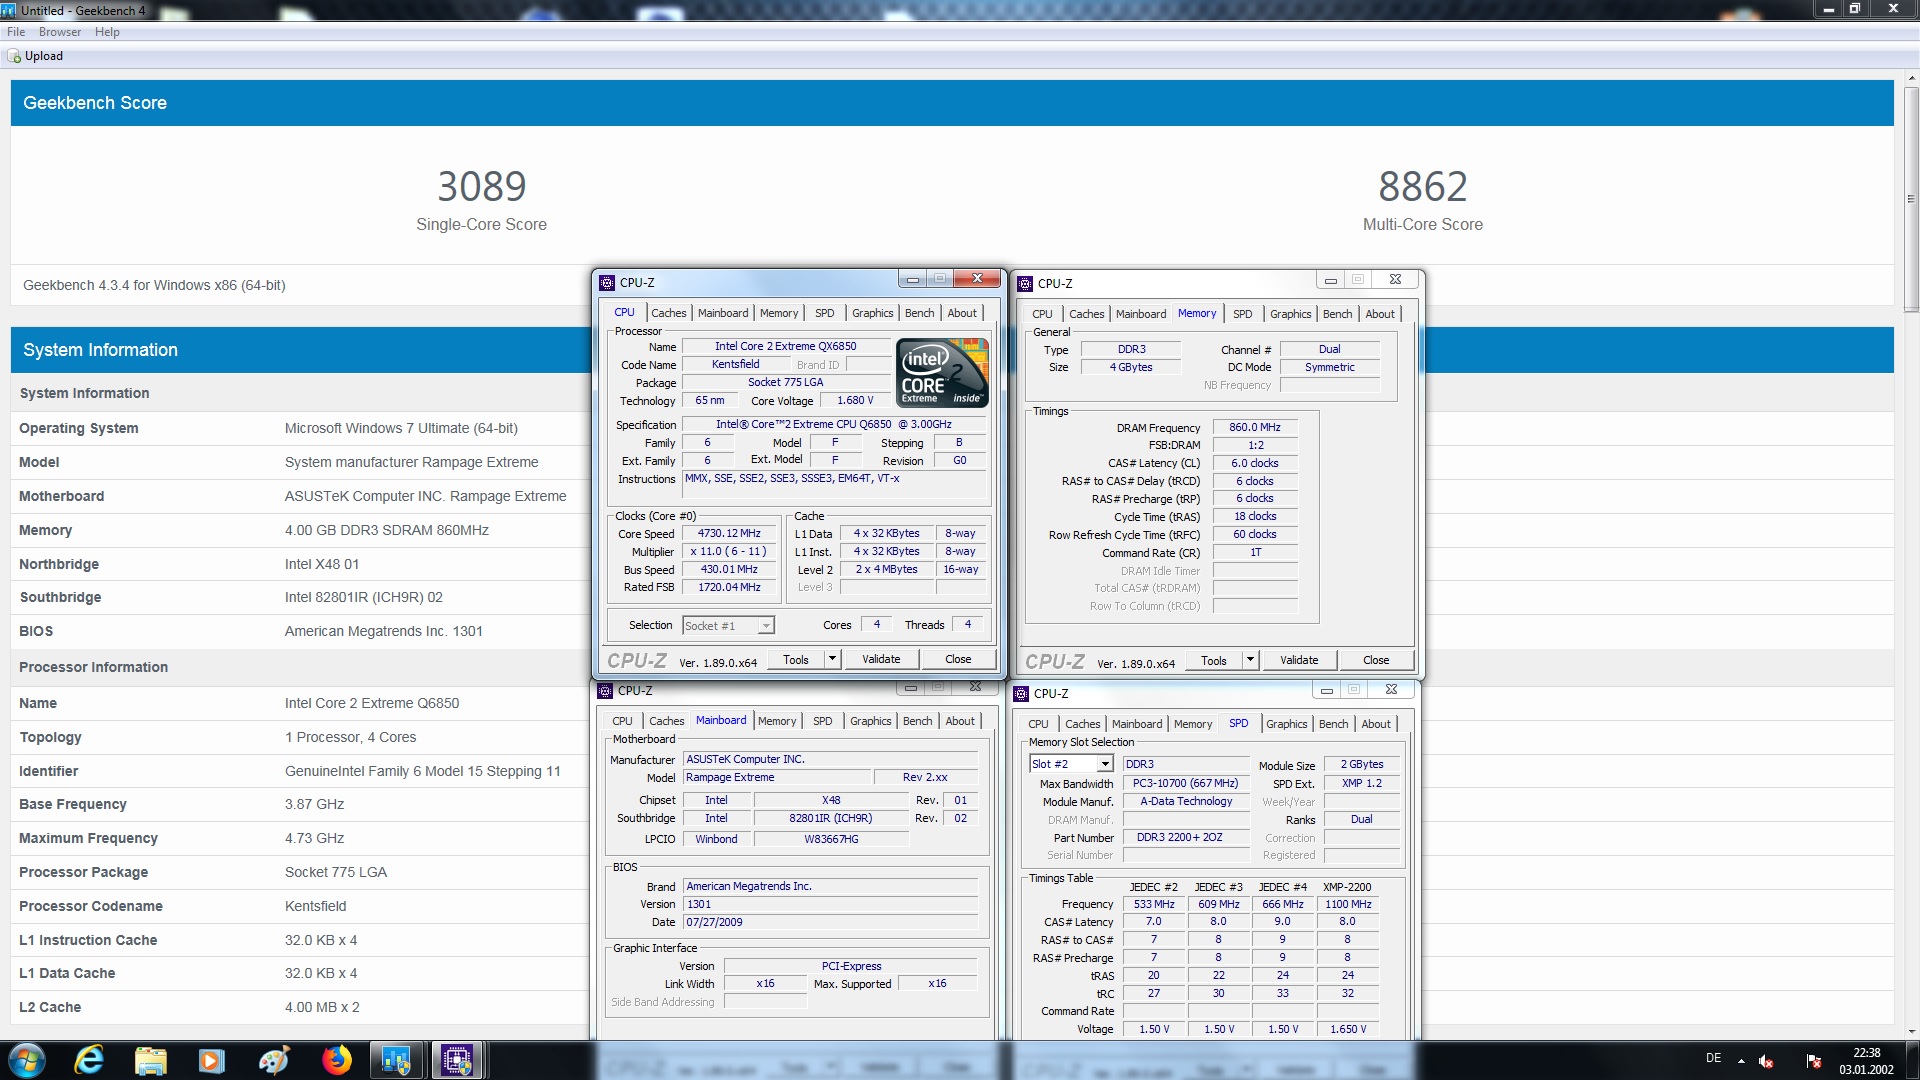Click Tools button in CPU window
Screen dimensions: 1920x1080
[x=796, y=659]
